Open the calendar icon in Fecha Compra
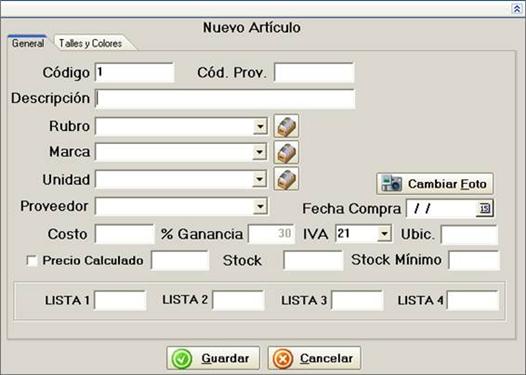 (485, 209)
